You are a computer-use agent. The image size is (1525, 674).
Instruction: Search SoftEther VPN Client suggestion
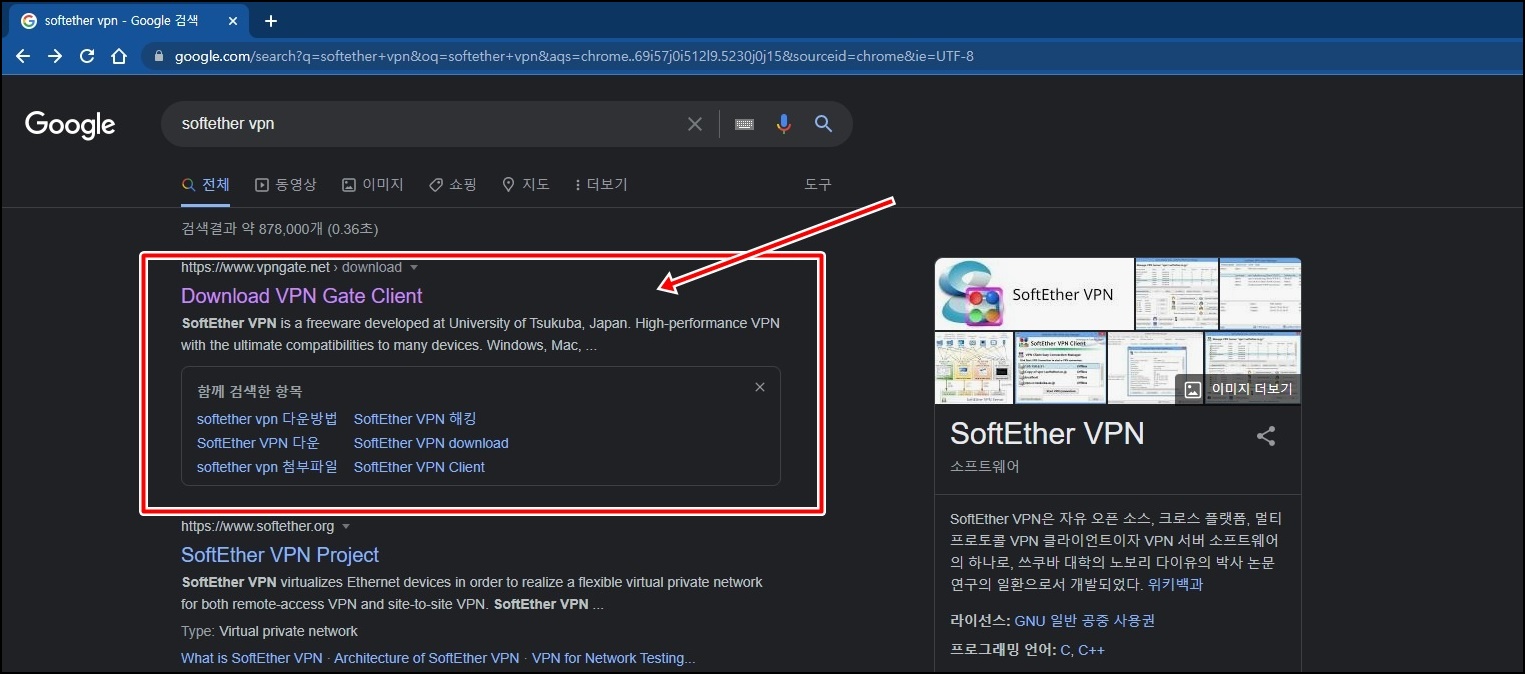pyautogui.click(x=419, y=467)
